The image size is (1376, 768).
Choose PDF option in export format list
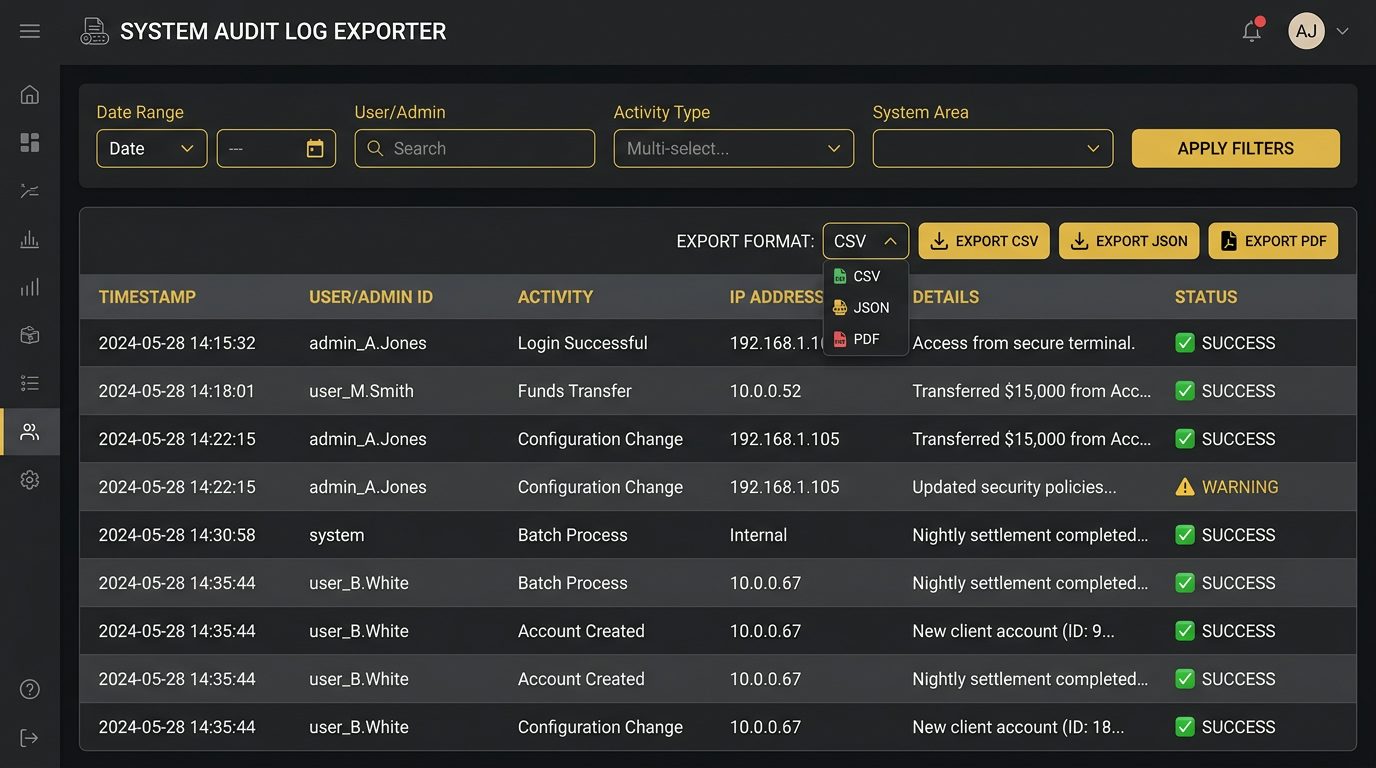[x=866, y=339]
